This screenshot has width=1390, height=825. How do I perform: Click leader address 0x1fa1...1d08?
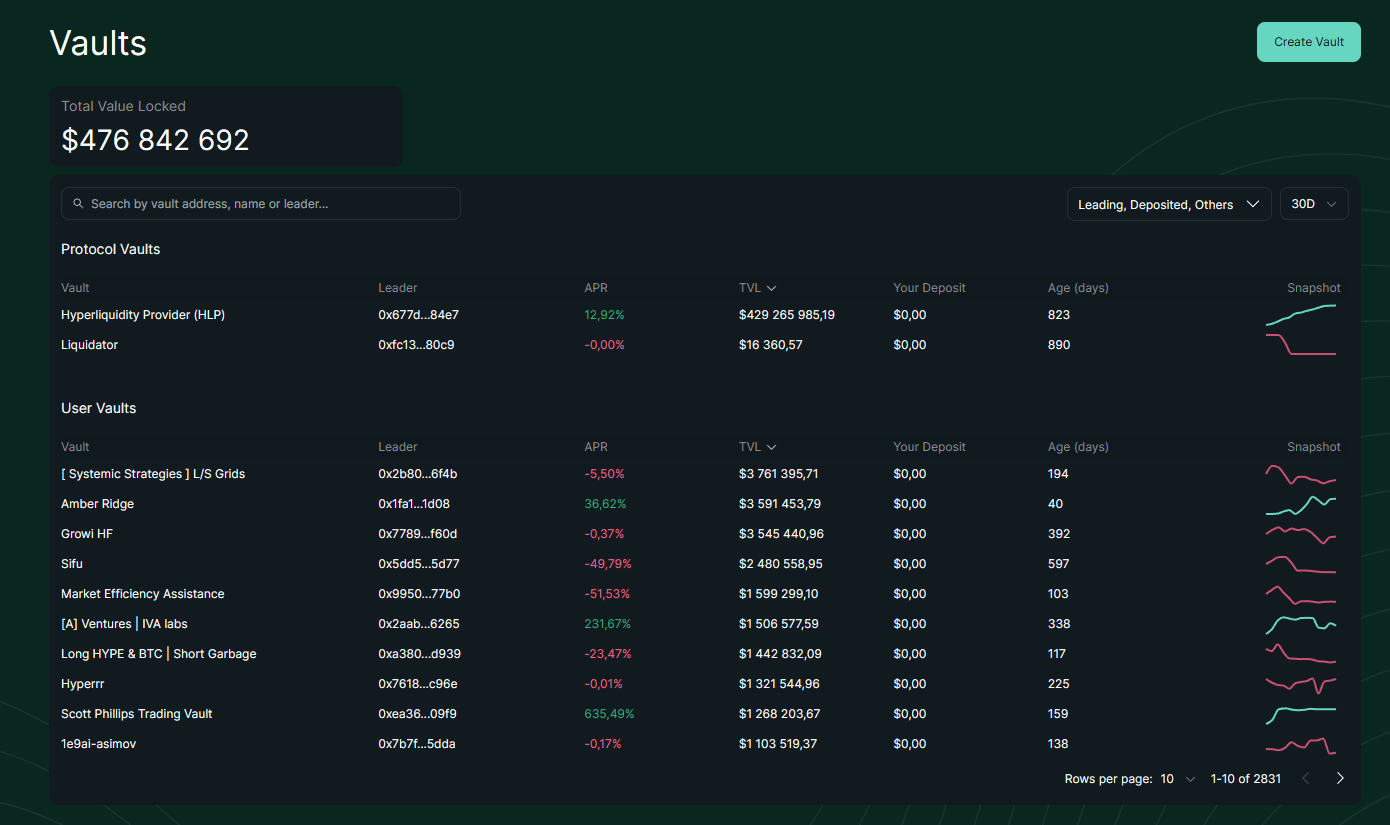click(x=414, y=504)
